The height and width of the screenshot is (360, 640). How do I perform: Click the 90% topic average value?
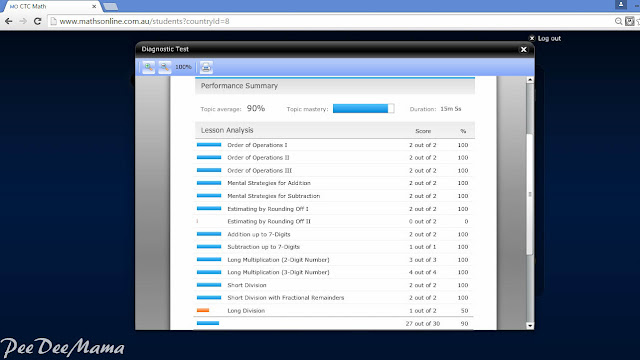point(256,108)
